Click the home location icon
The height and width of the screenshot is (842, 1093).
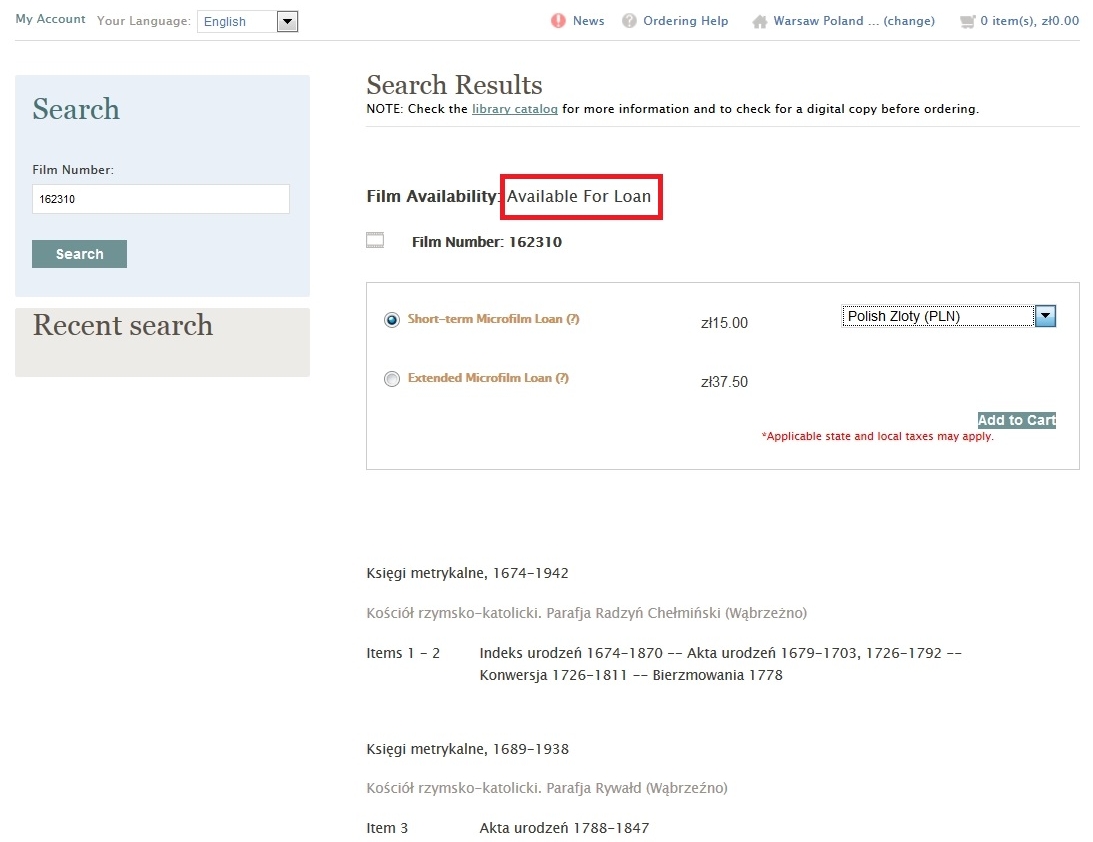click(x=760, y=21)
